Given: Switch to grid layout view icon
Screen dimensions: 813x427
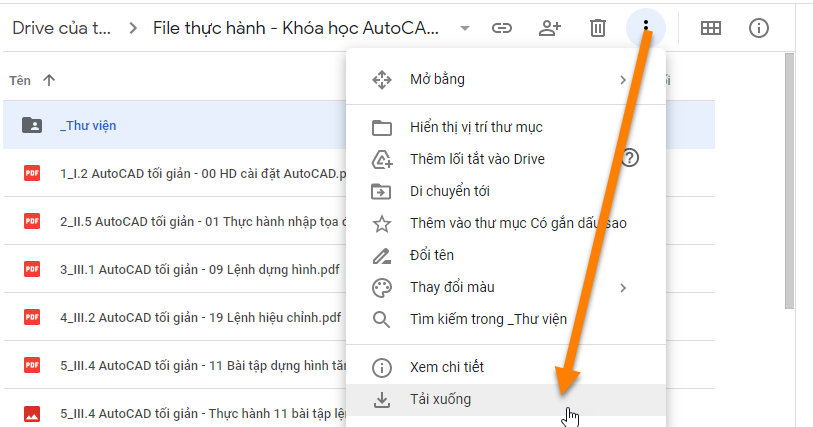Looking at the screenshot, I should tap(710, 28).
